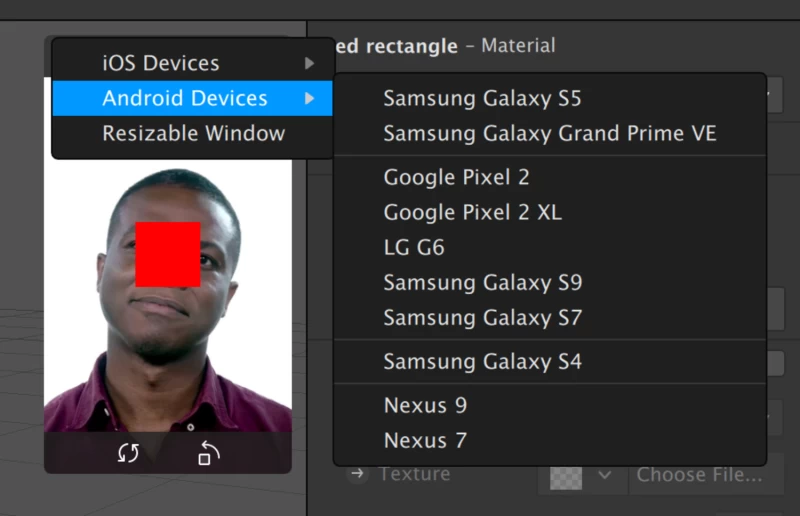The image size is (800, 516).
Task: Choose Samsung Galaxy S5 device
Action: [x=482, y=98]
